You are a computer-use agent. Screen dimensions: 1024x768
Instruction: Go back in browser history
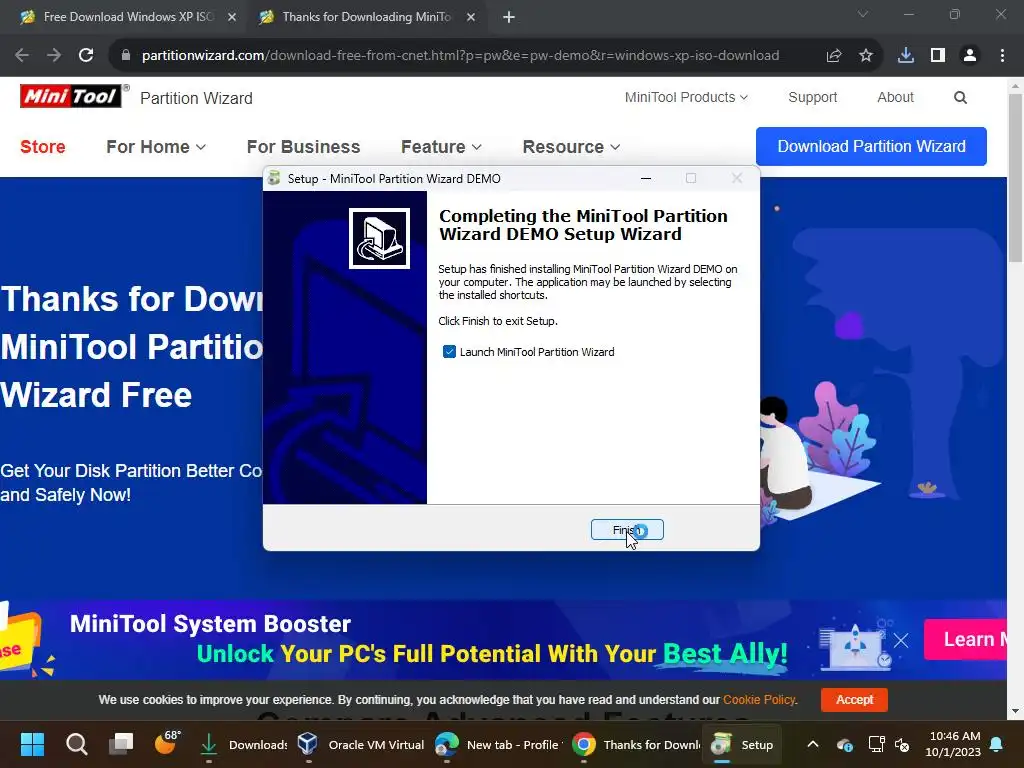22,56
